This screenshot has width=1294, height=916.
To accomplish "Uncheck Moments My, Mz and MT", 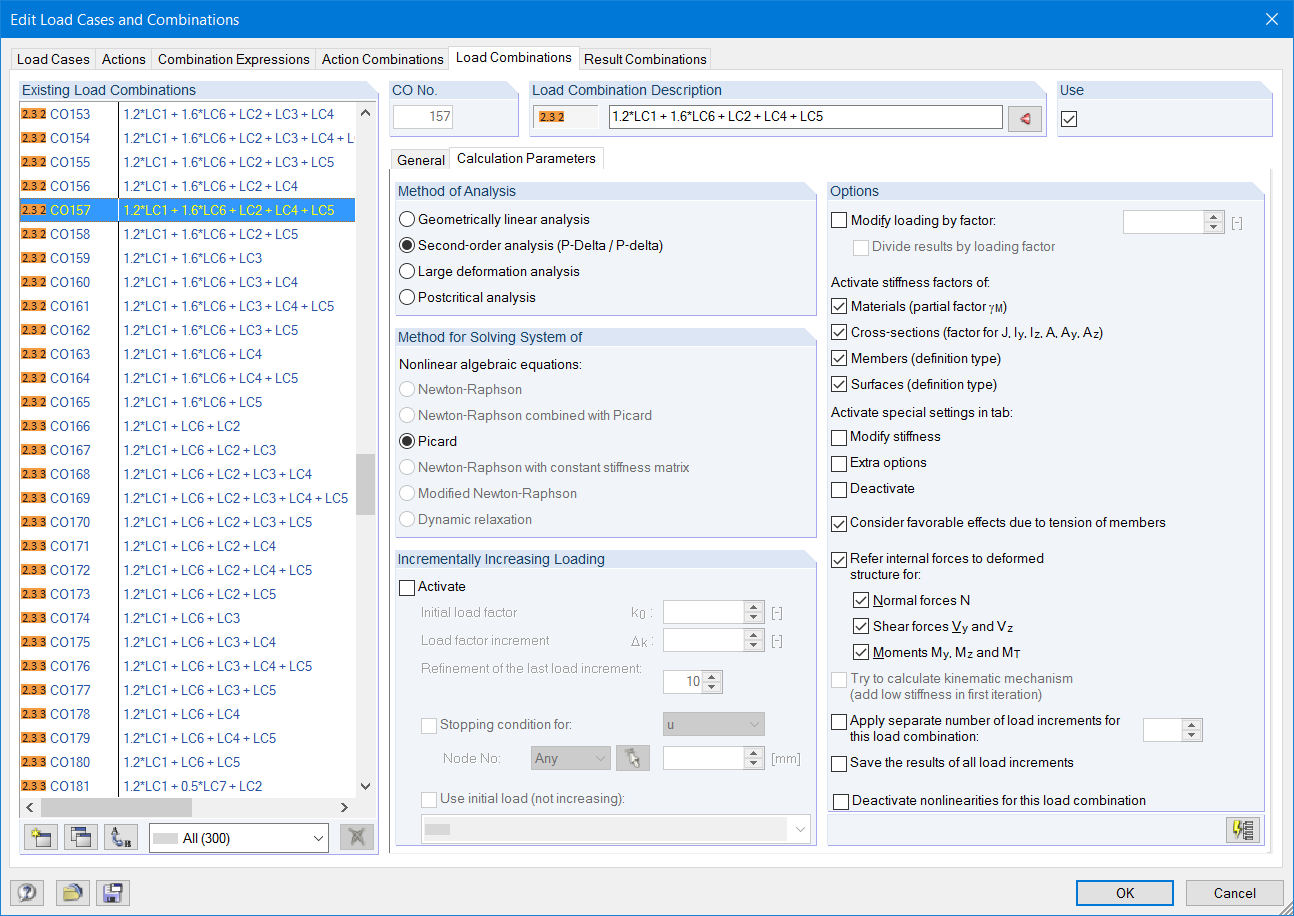I will 861,653.
